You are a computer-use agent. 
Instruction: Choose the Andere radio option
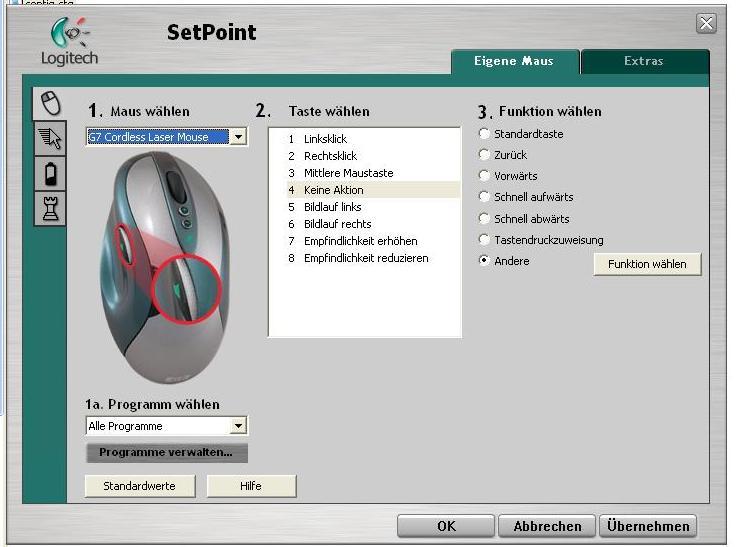(484, 260)
